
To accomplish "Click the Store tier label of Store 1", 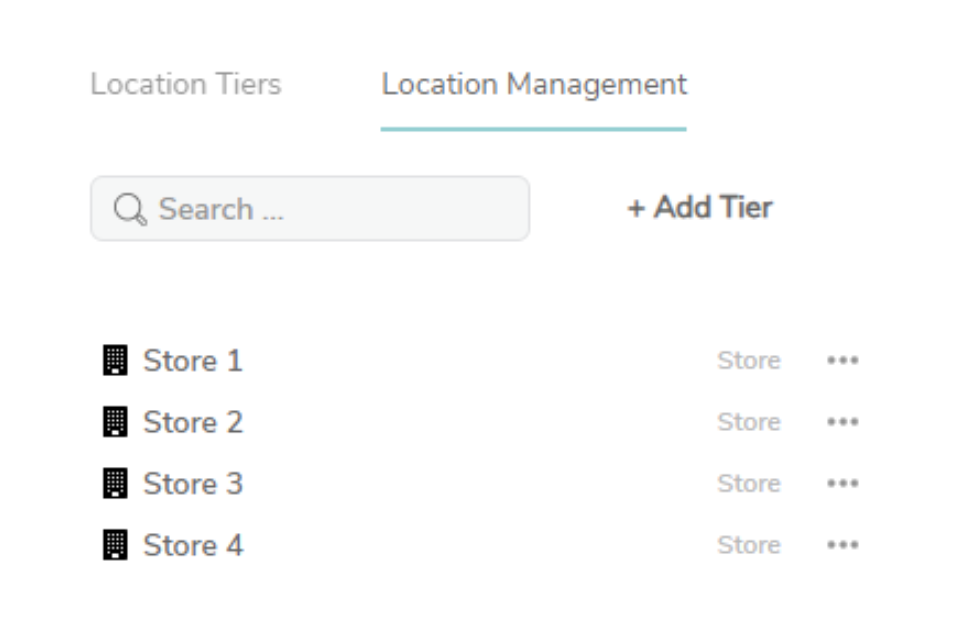I will (749, 360).
